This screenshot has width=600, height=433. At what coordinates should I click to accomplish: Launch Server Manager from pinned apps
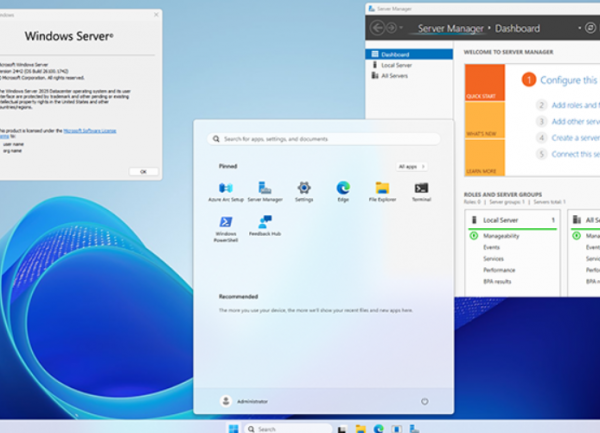(x=265, y=192)
